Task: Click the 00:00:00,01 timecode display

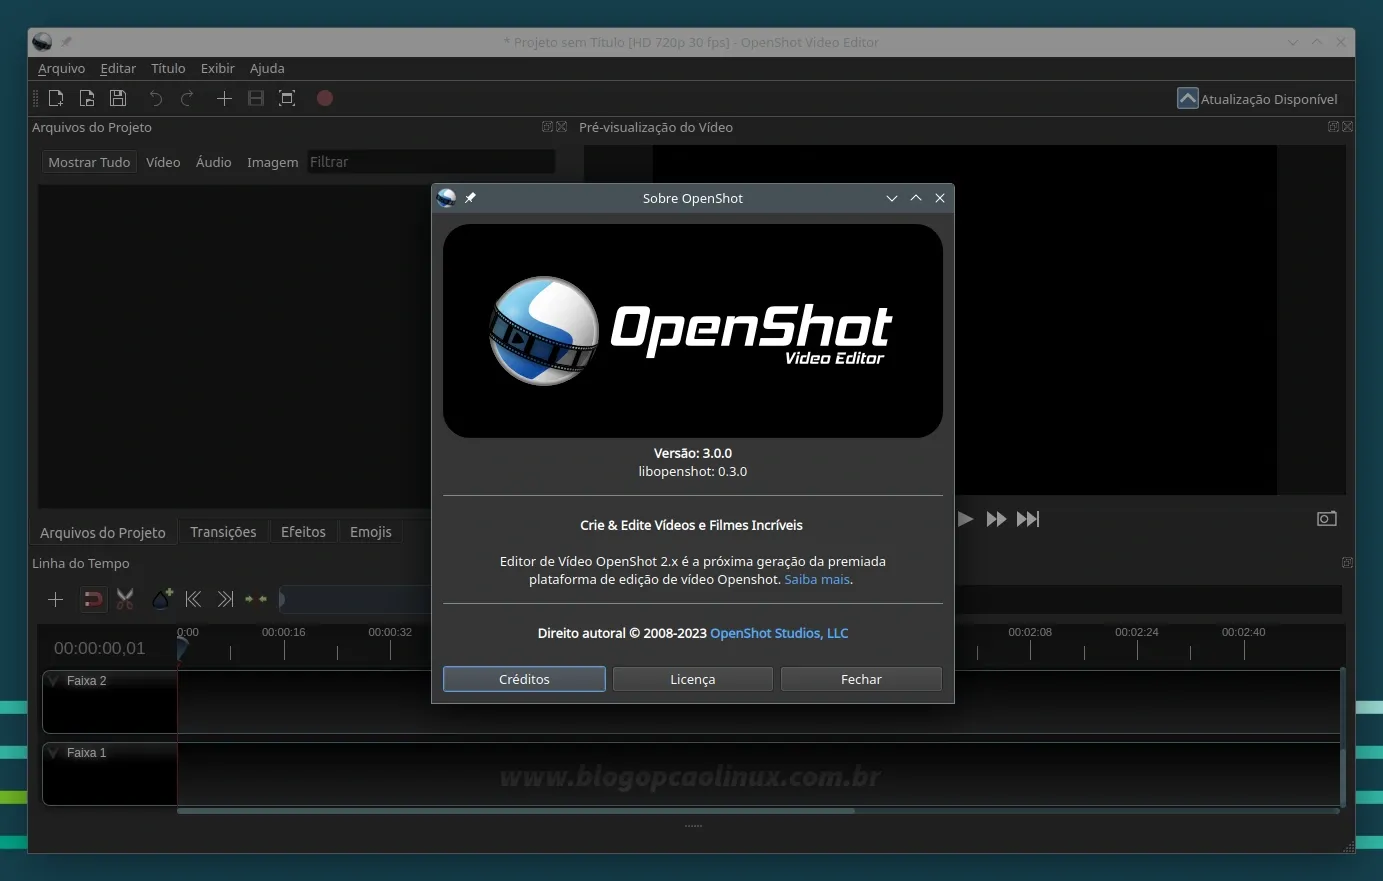Action: pos(100,648)
